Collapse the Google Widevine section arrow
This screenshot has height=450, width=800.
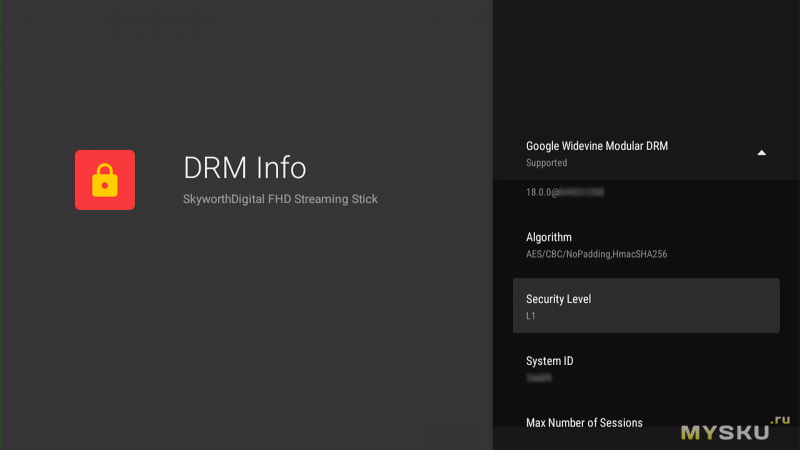[761, 153]
